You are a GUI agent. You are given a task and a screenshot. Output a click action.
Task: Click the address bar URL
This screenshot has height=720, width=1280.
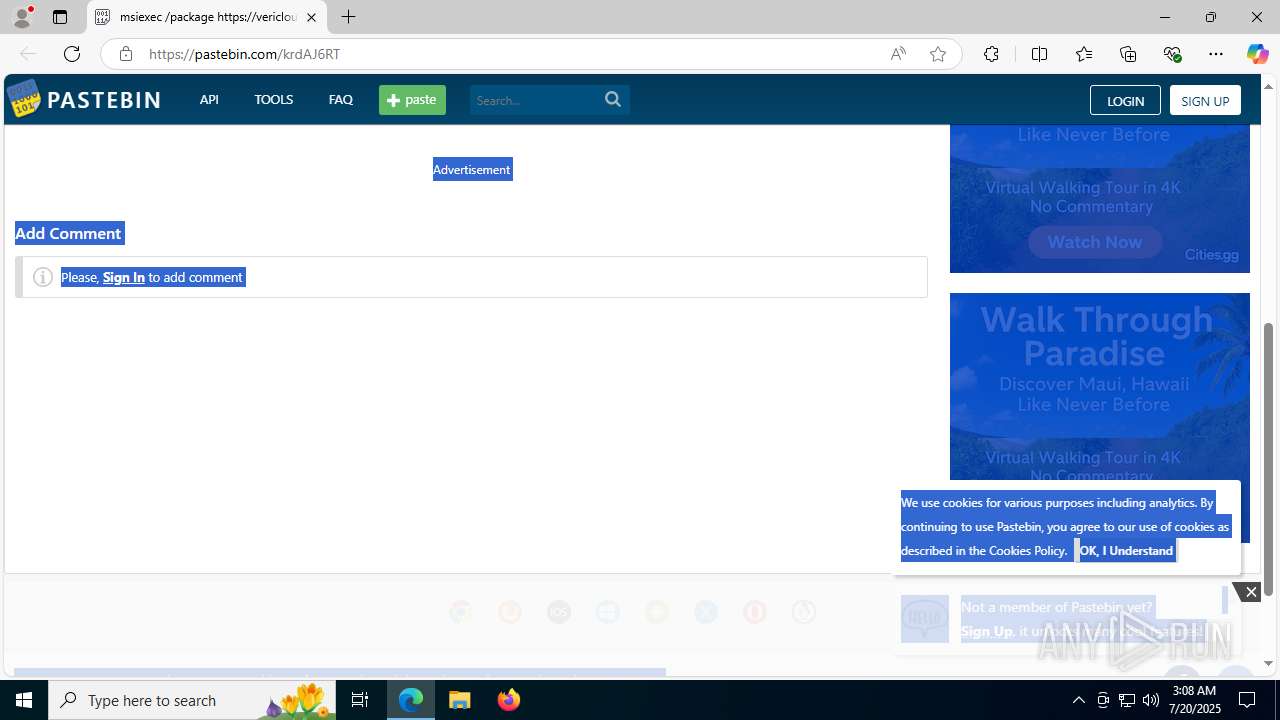pyautogui.click(x=244, y=54)
